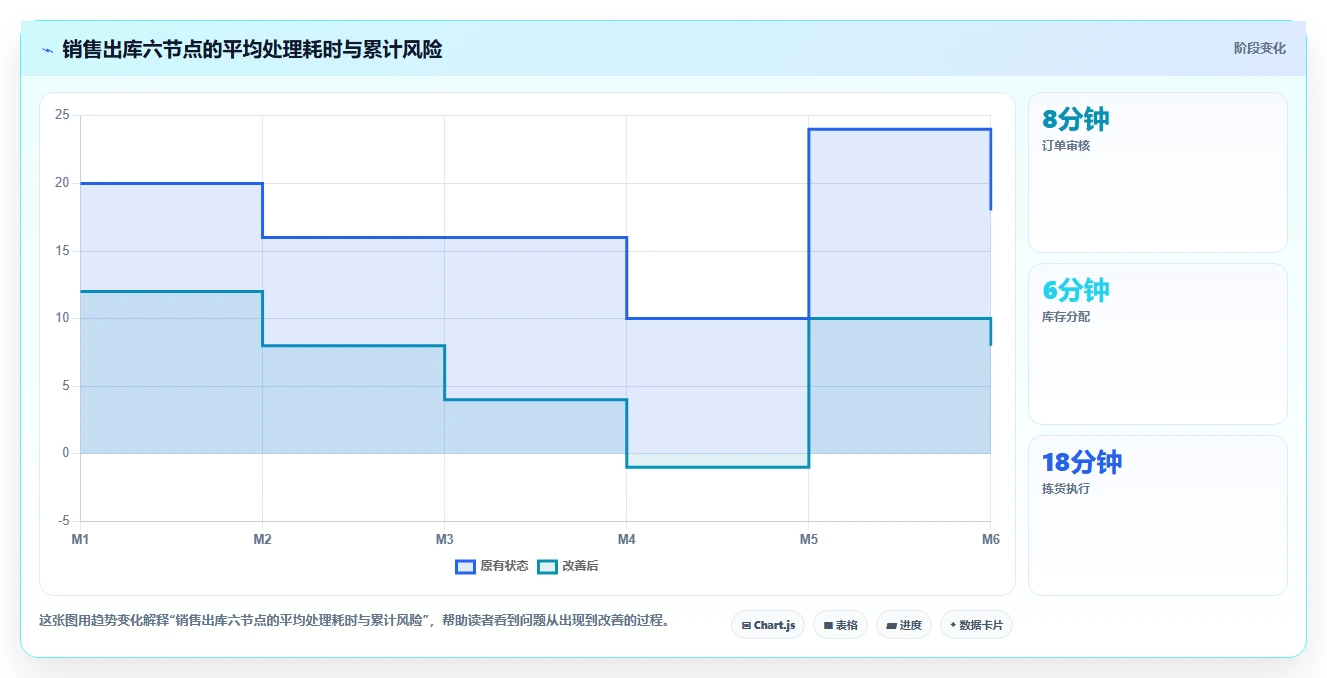The image size is (1327, 678).
Task: Click the 阶段变化 label
Action: point(1259,48)
